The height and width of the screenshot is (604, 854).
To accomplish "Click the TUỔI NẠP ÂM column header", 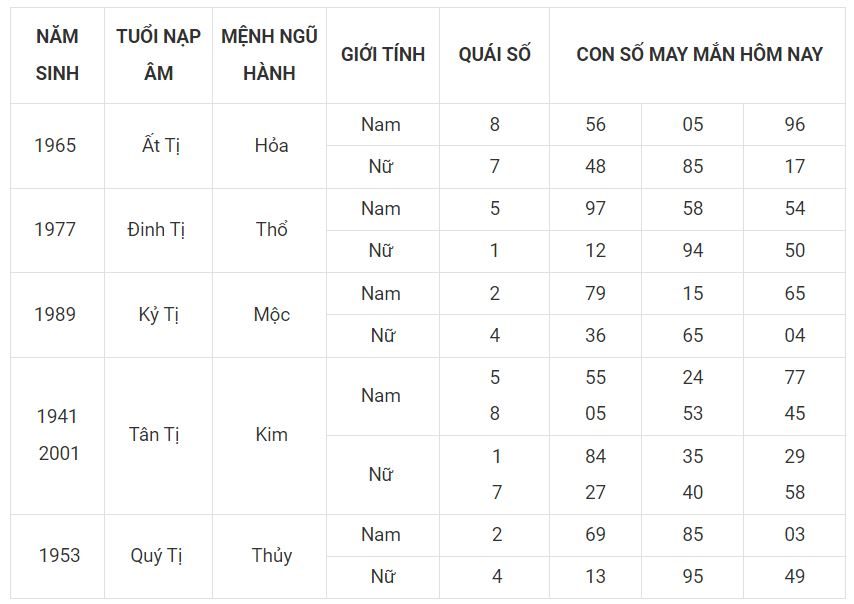I will (x=158, y=55).
